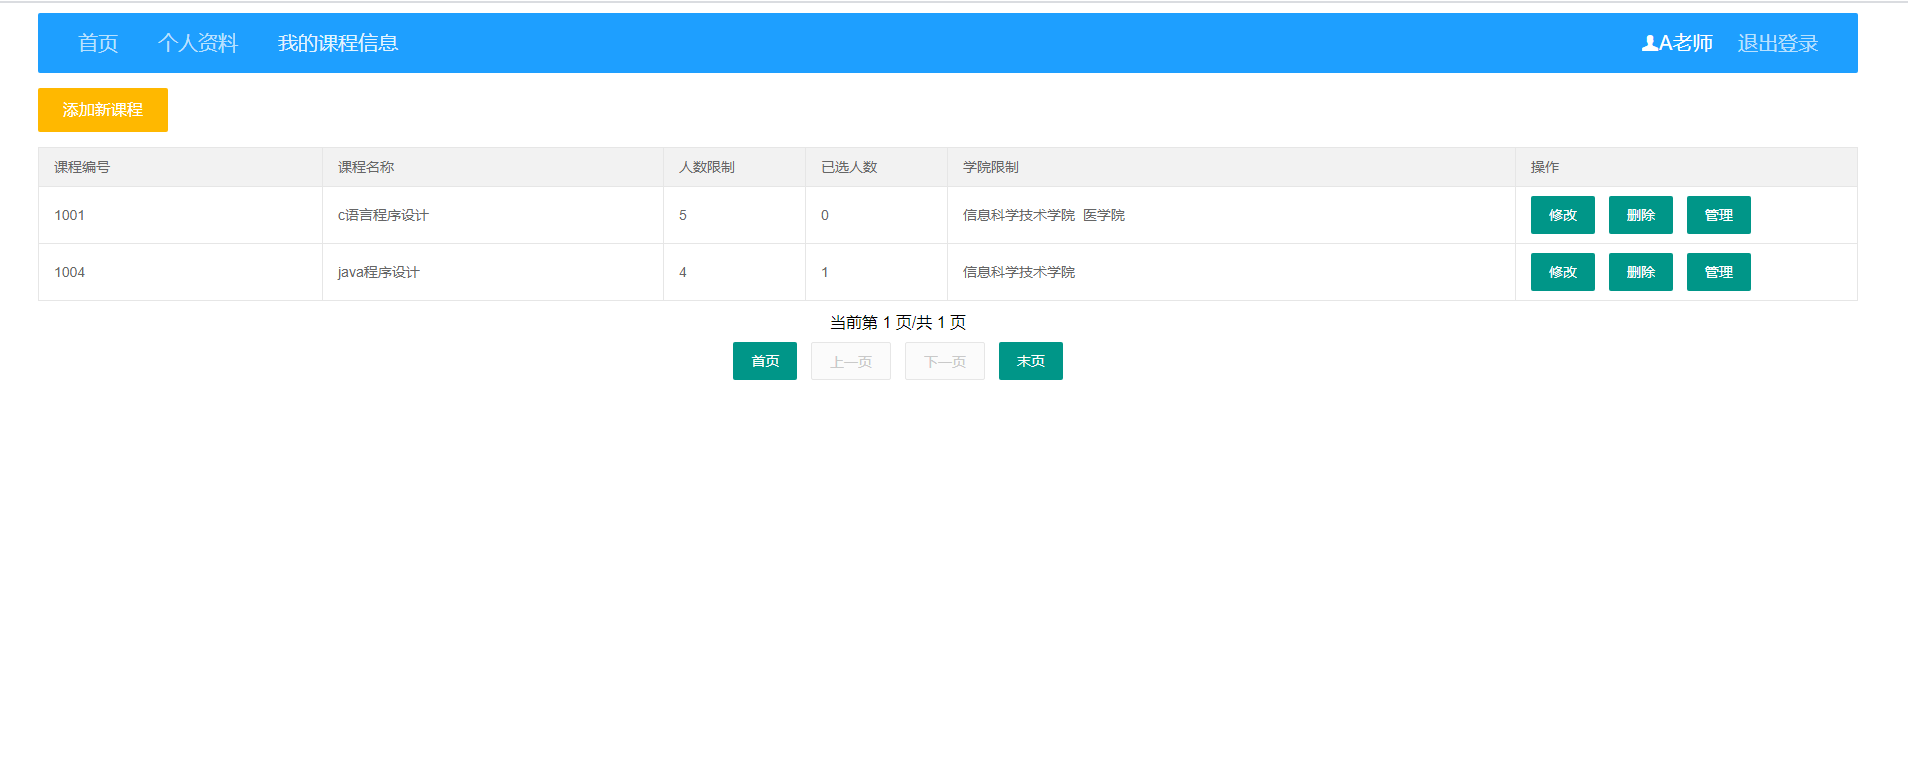The width and height of the screenshot is (1908, 781).
Task: Click the 添加新课程 button
Action: tap(103, 110)
